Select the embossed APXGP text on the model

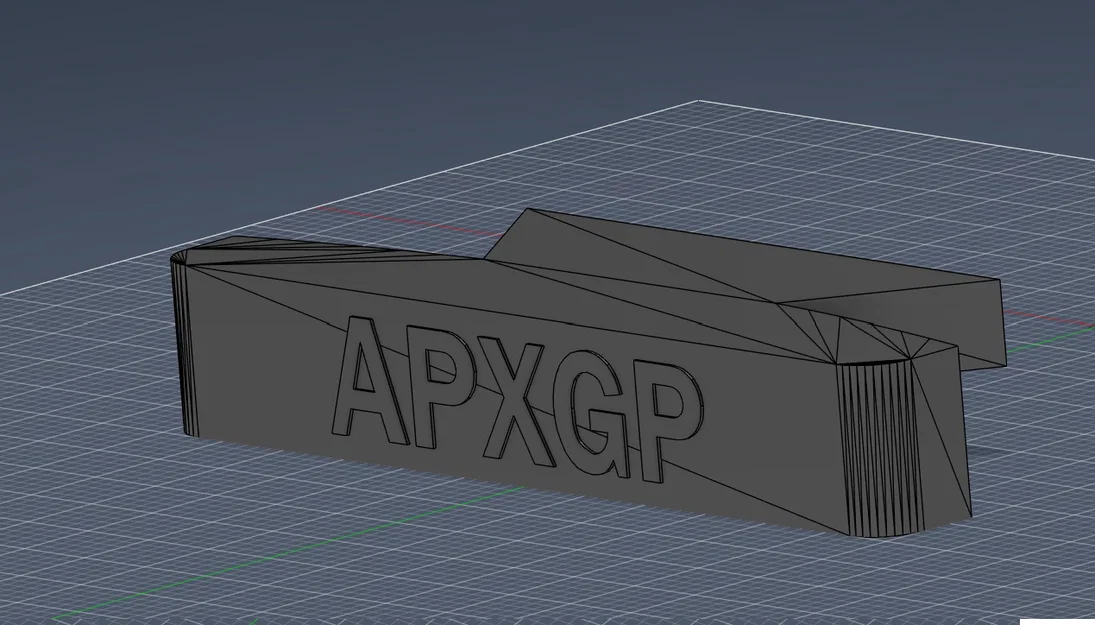click(x=517, y=399)
